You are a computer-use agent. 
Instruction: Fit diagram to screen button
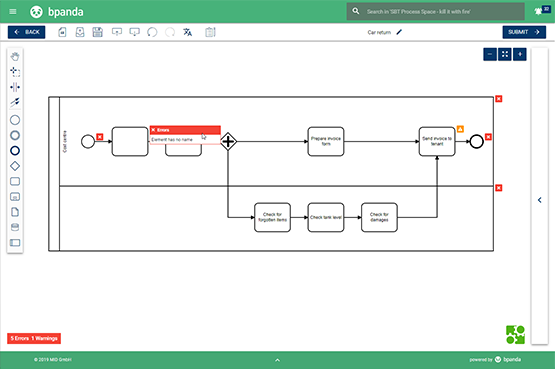tap(505, 54)
